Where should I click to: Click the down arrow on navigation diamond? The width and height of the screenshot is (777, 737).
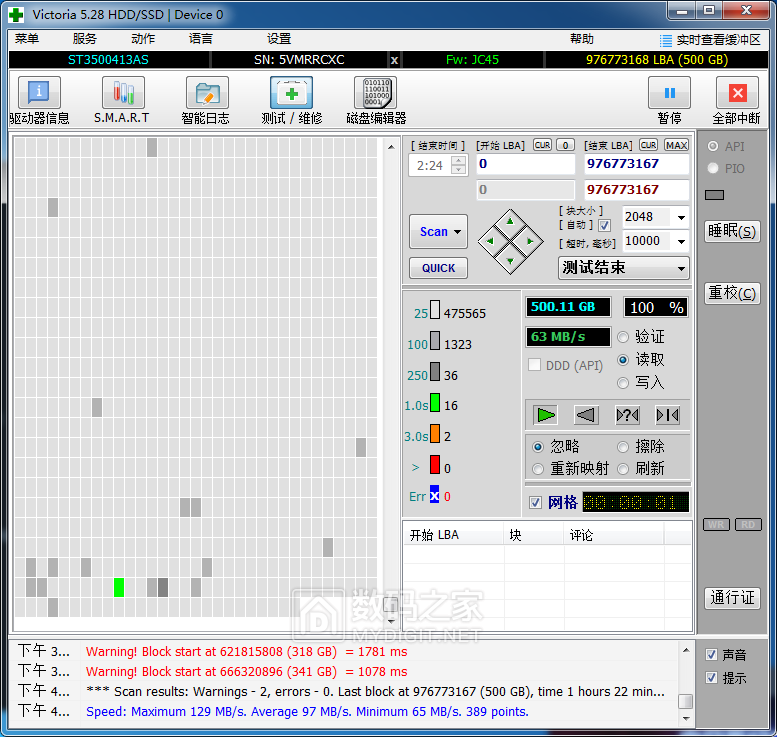pyautogui.click(x=510, y=261)
